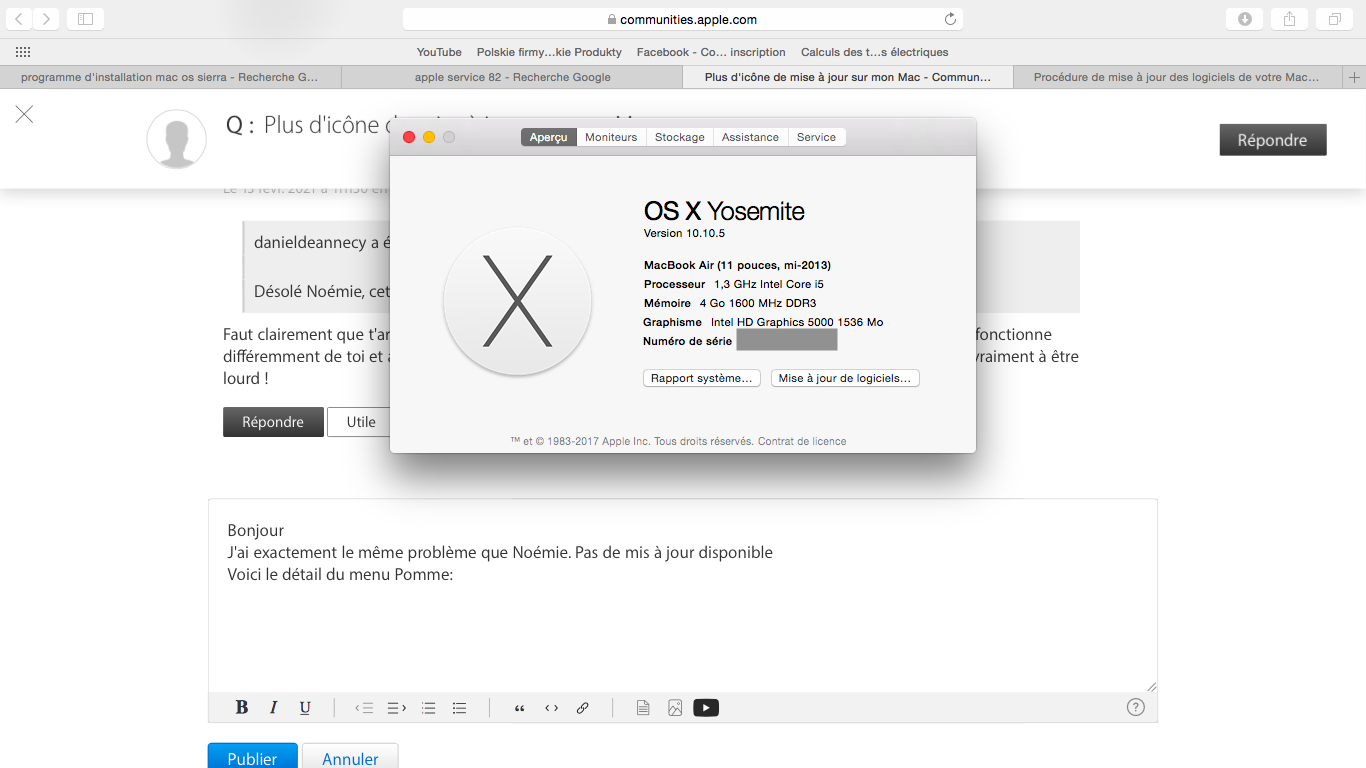The height and width of the screenshot is (768, 1366).
Task: Click the OS X Yosemite logo
Action: coord(517,301)
